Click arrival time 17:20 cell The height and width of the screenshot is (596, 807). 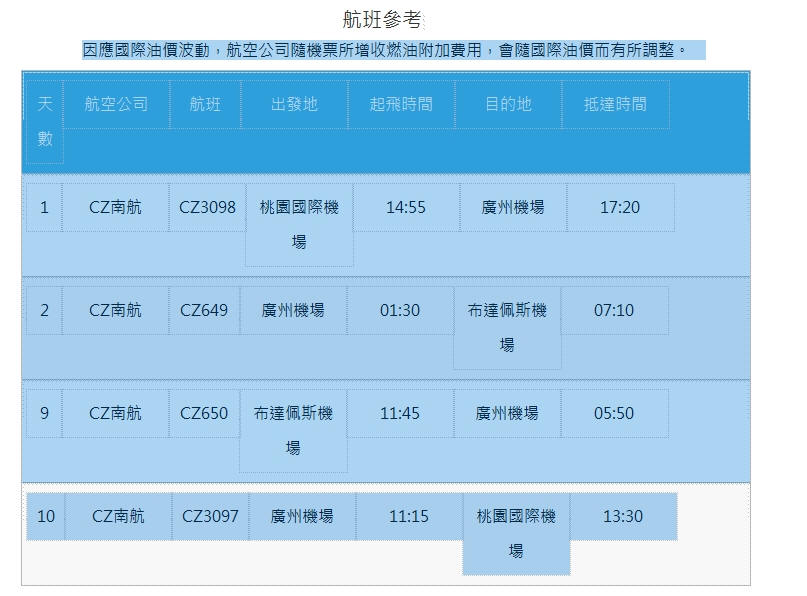620,207
